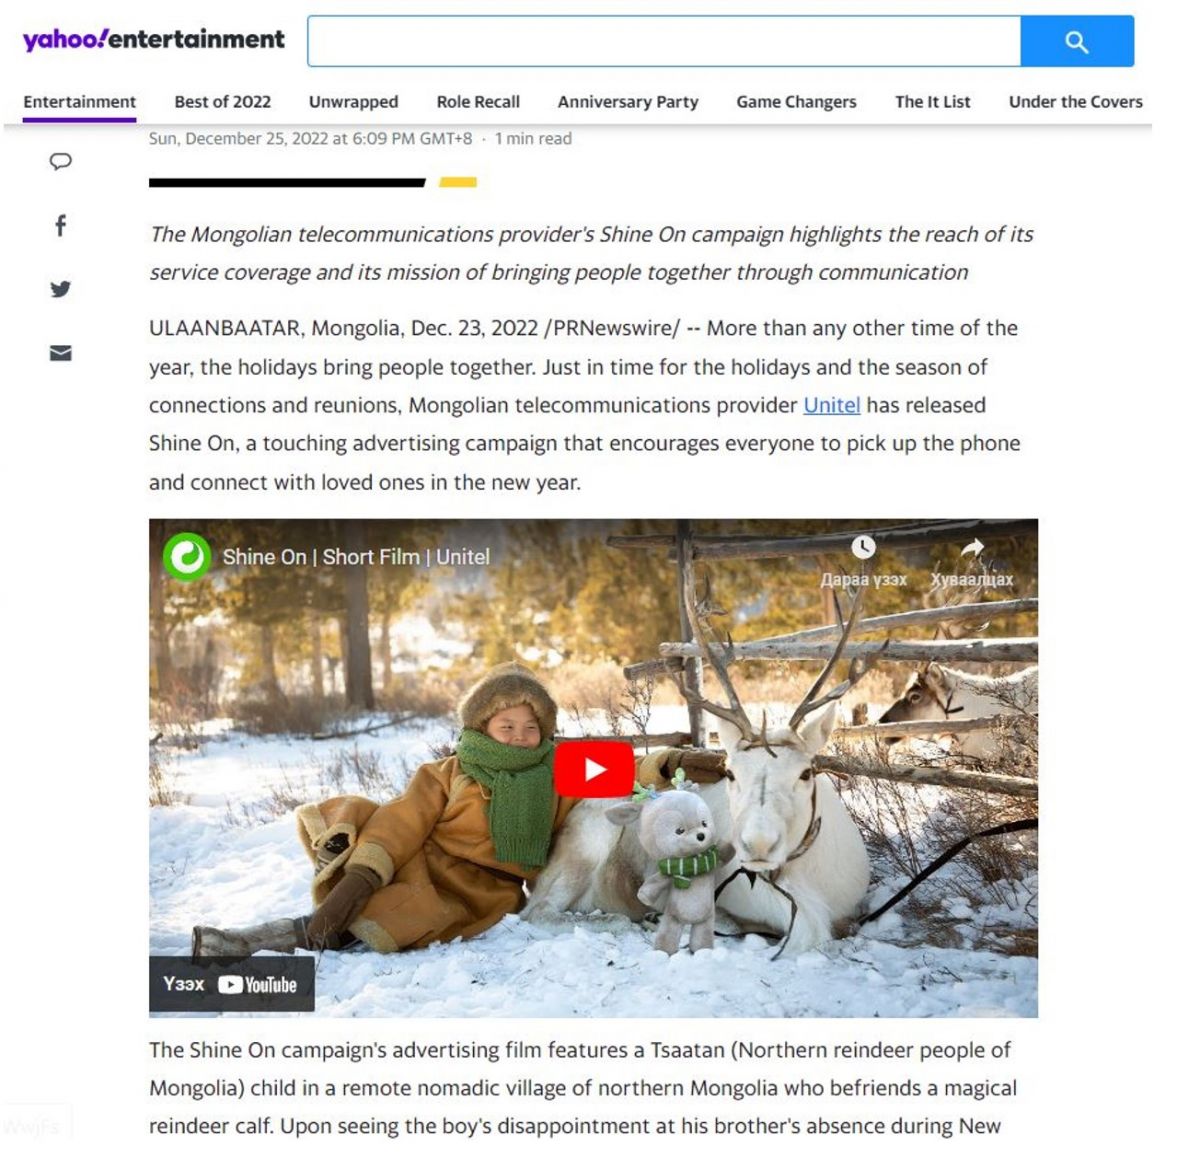Share article via Twitter bird icon
Screen dimensions: 1200x1158
tap(61, 289)
